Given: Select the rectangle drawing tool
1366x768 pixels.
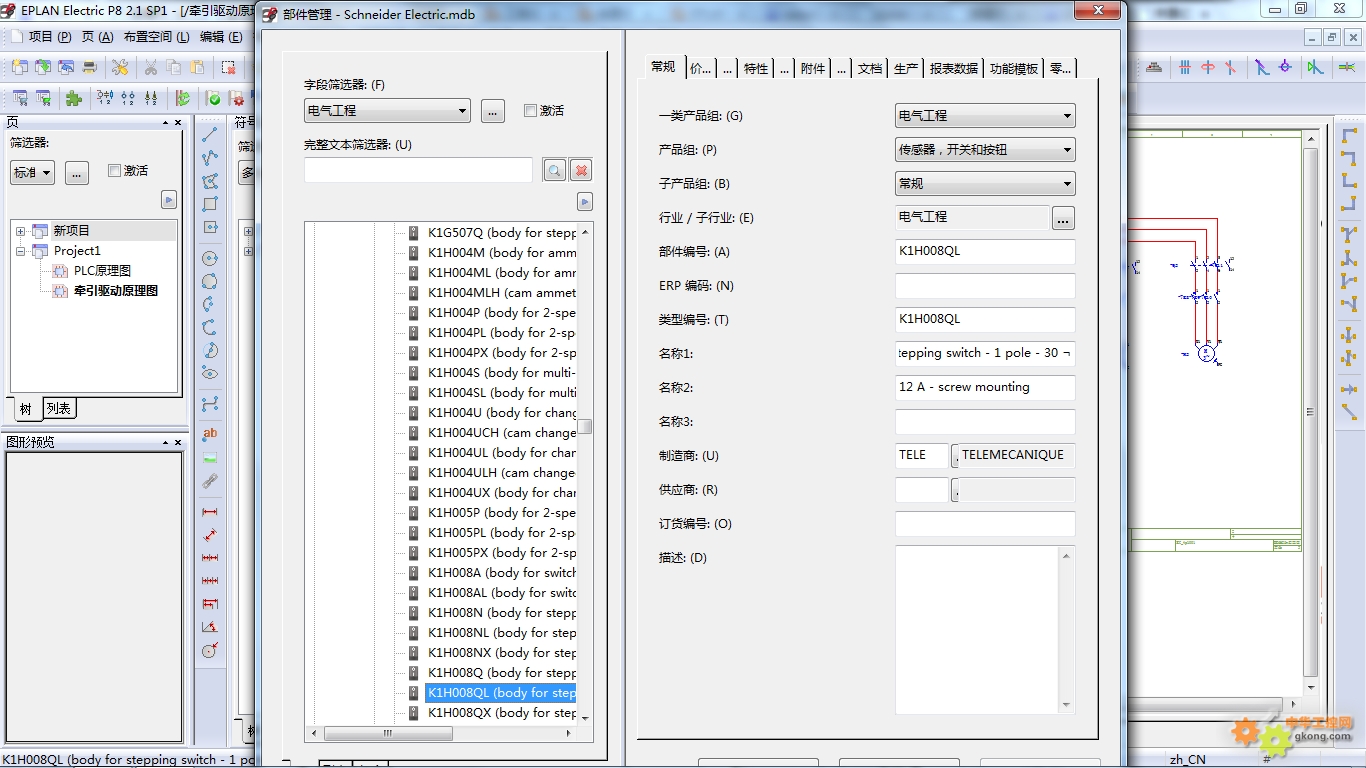Looking at the screenshot, I should pyautogui.click(x=210, y=204).
